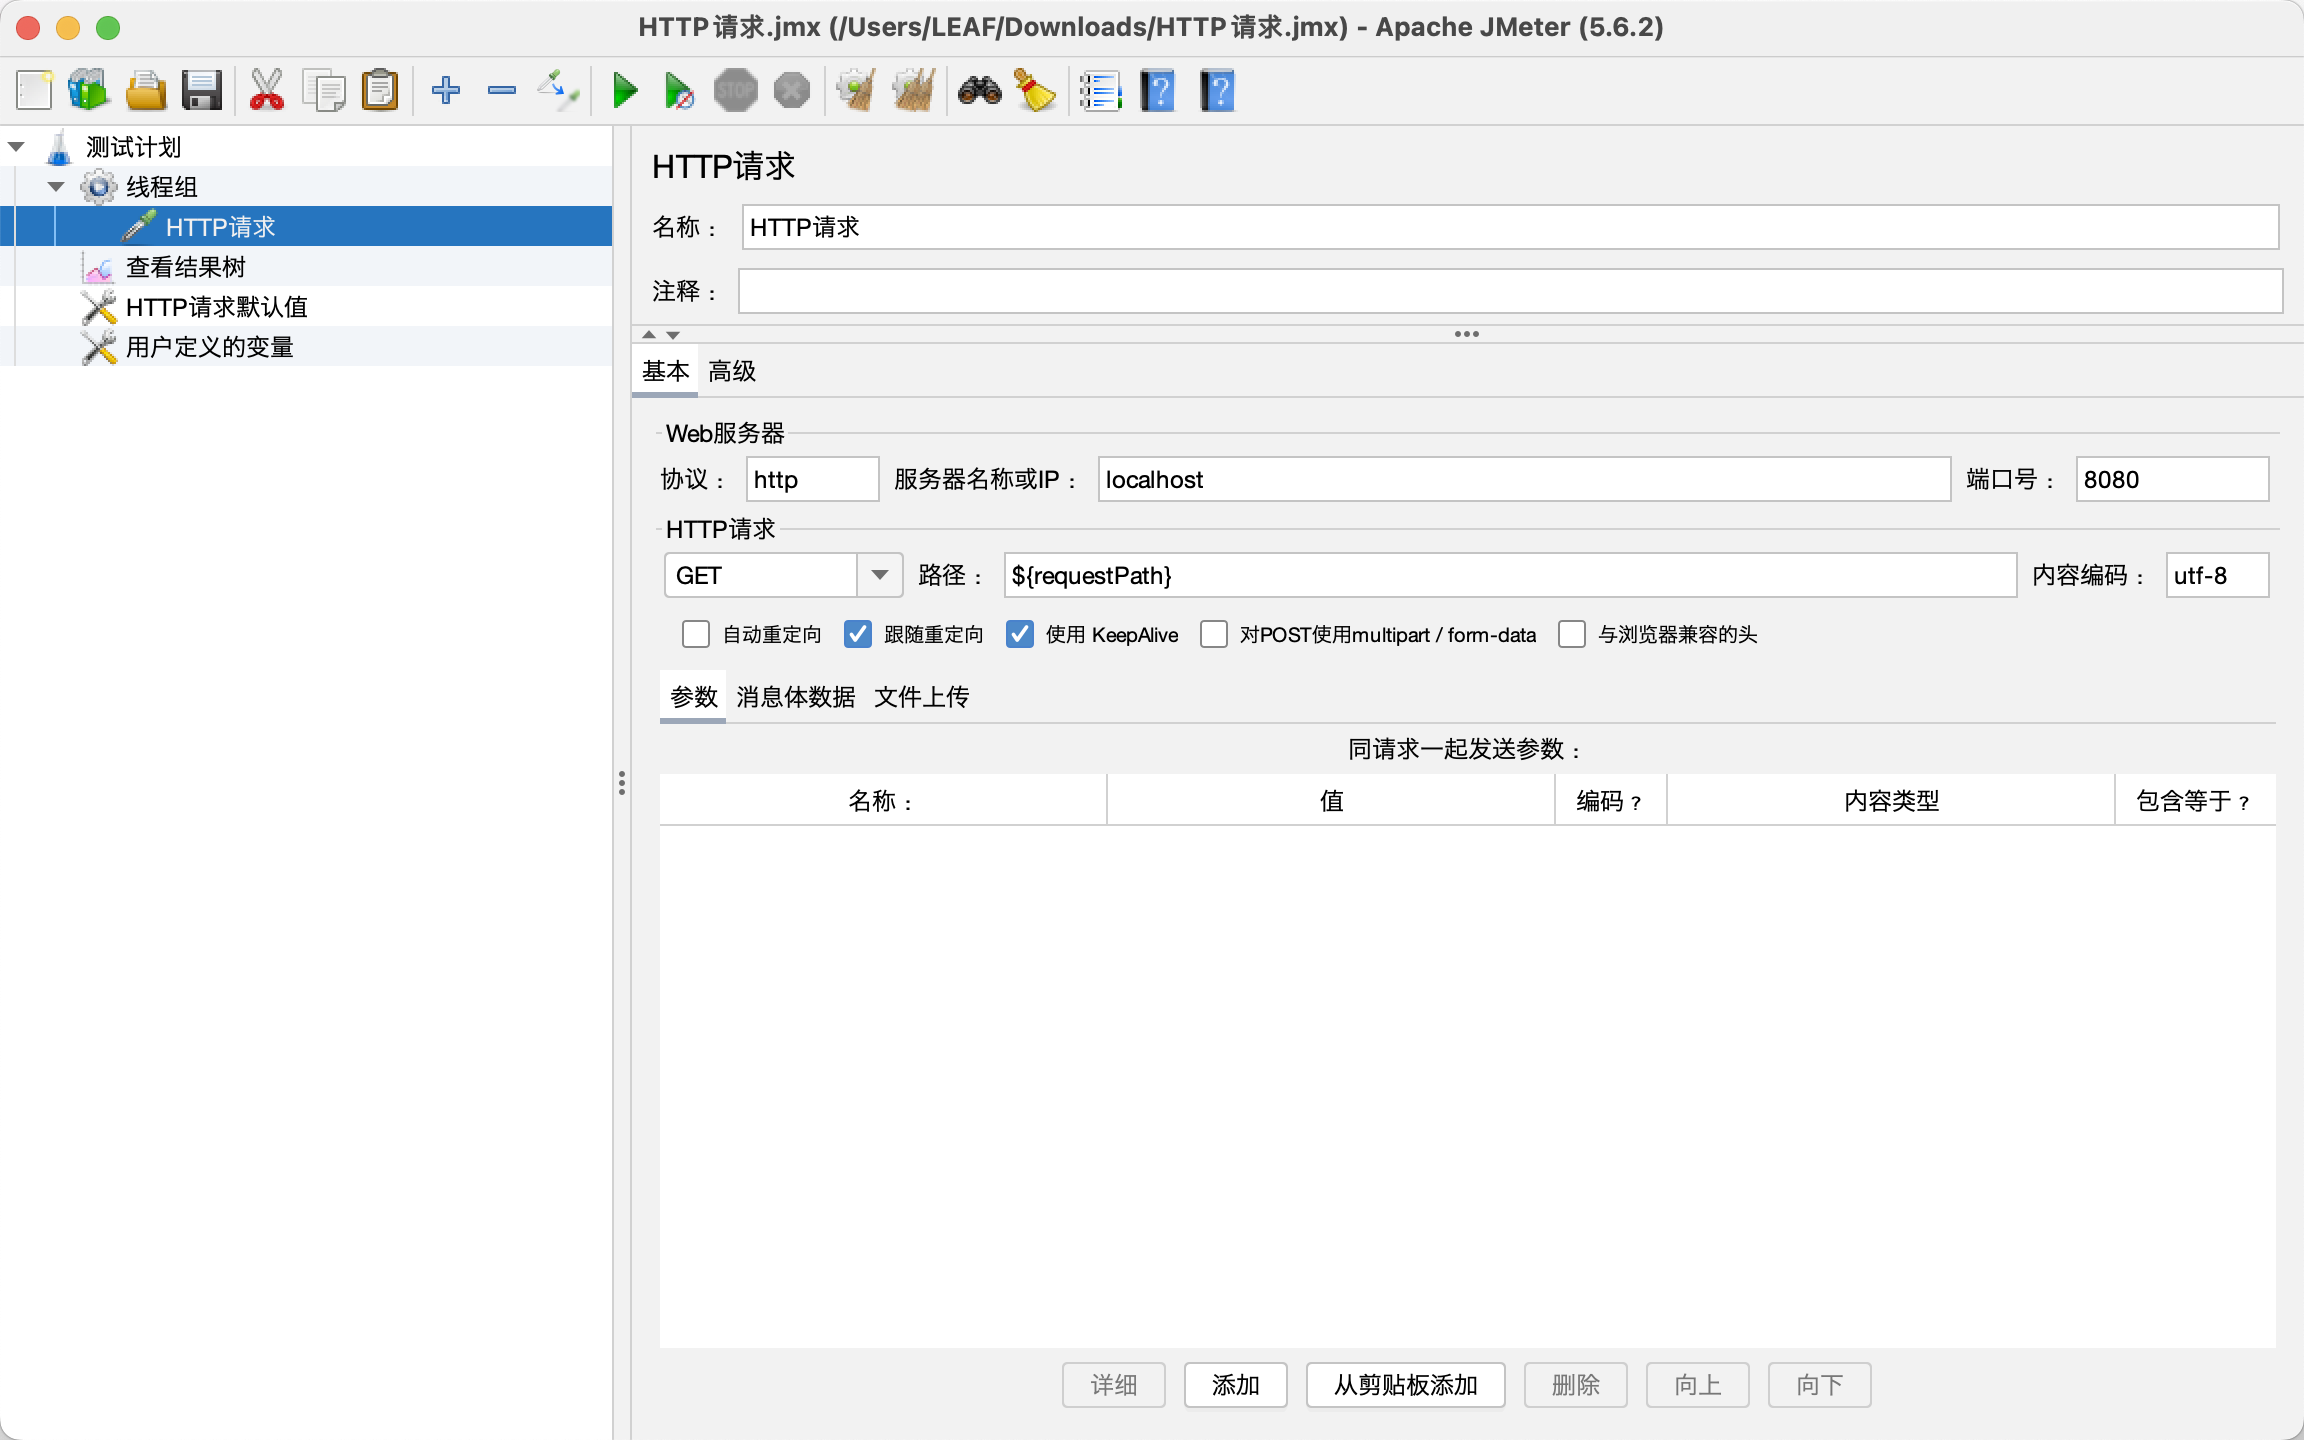Collapse the 线程组 tree arrow

(56, 187)
